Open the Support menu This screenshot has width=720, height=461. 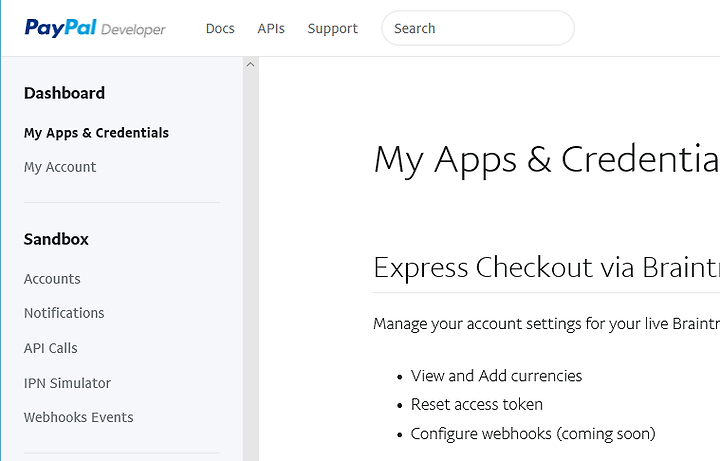(x=332, y=28)
